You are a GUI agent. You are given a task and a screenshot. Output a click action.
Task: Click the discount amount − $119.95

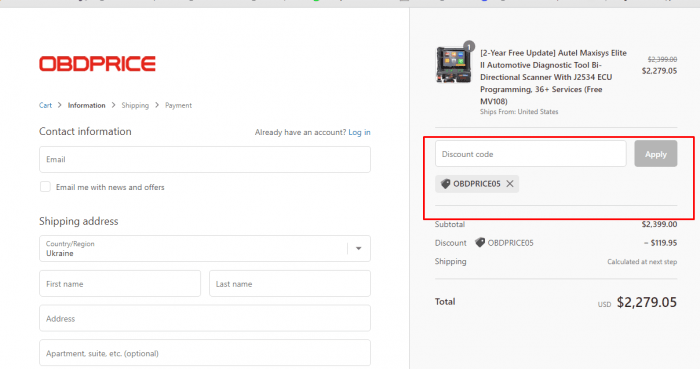(x=660, y=243)
